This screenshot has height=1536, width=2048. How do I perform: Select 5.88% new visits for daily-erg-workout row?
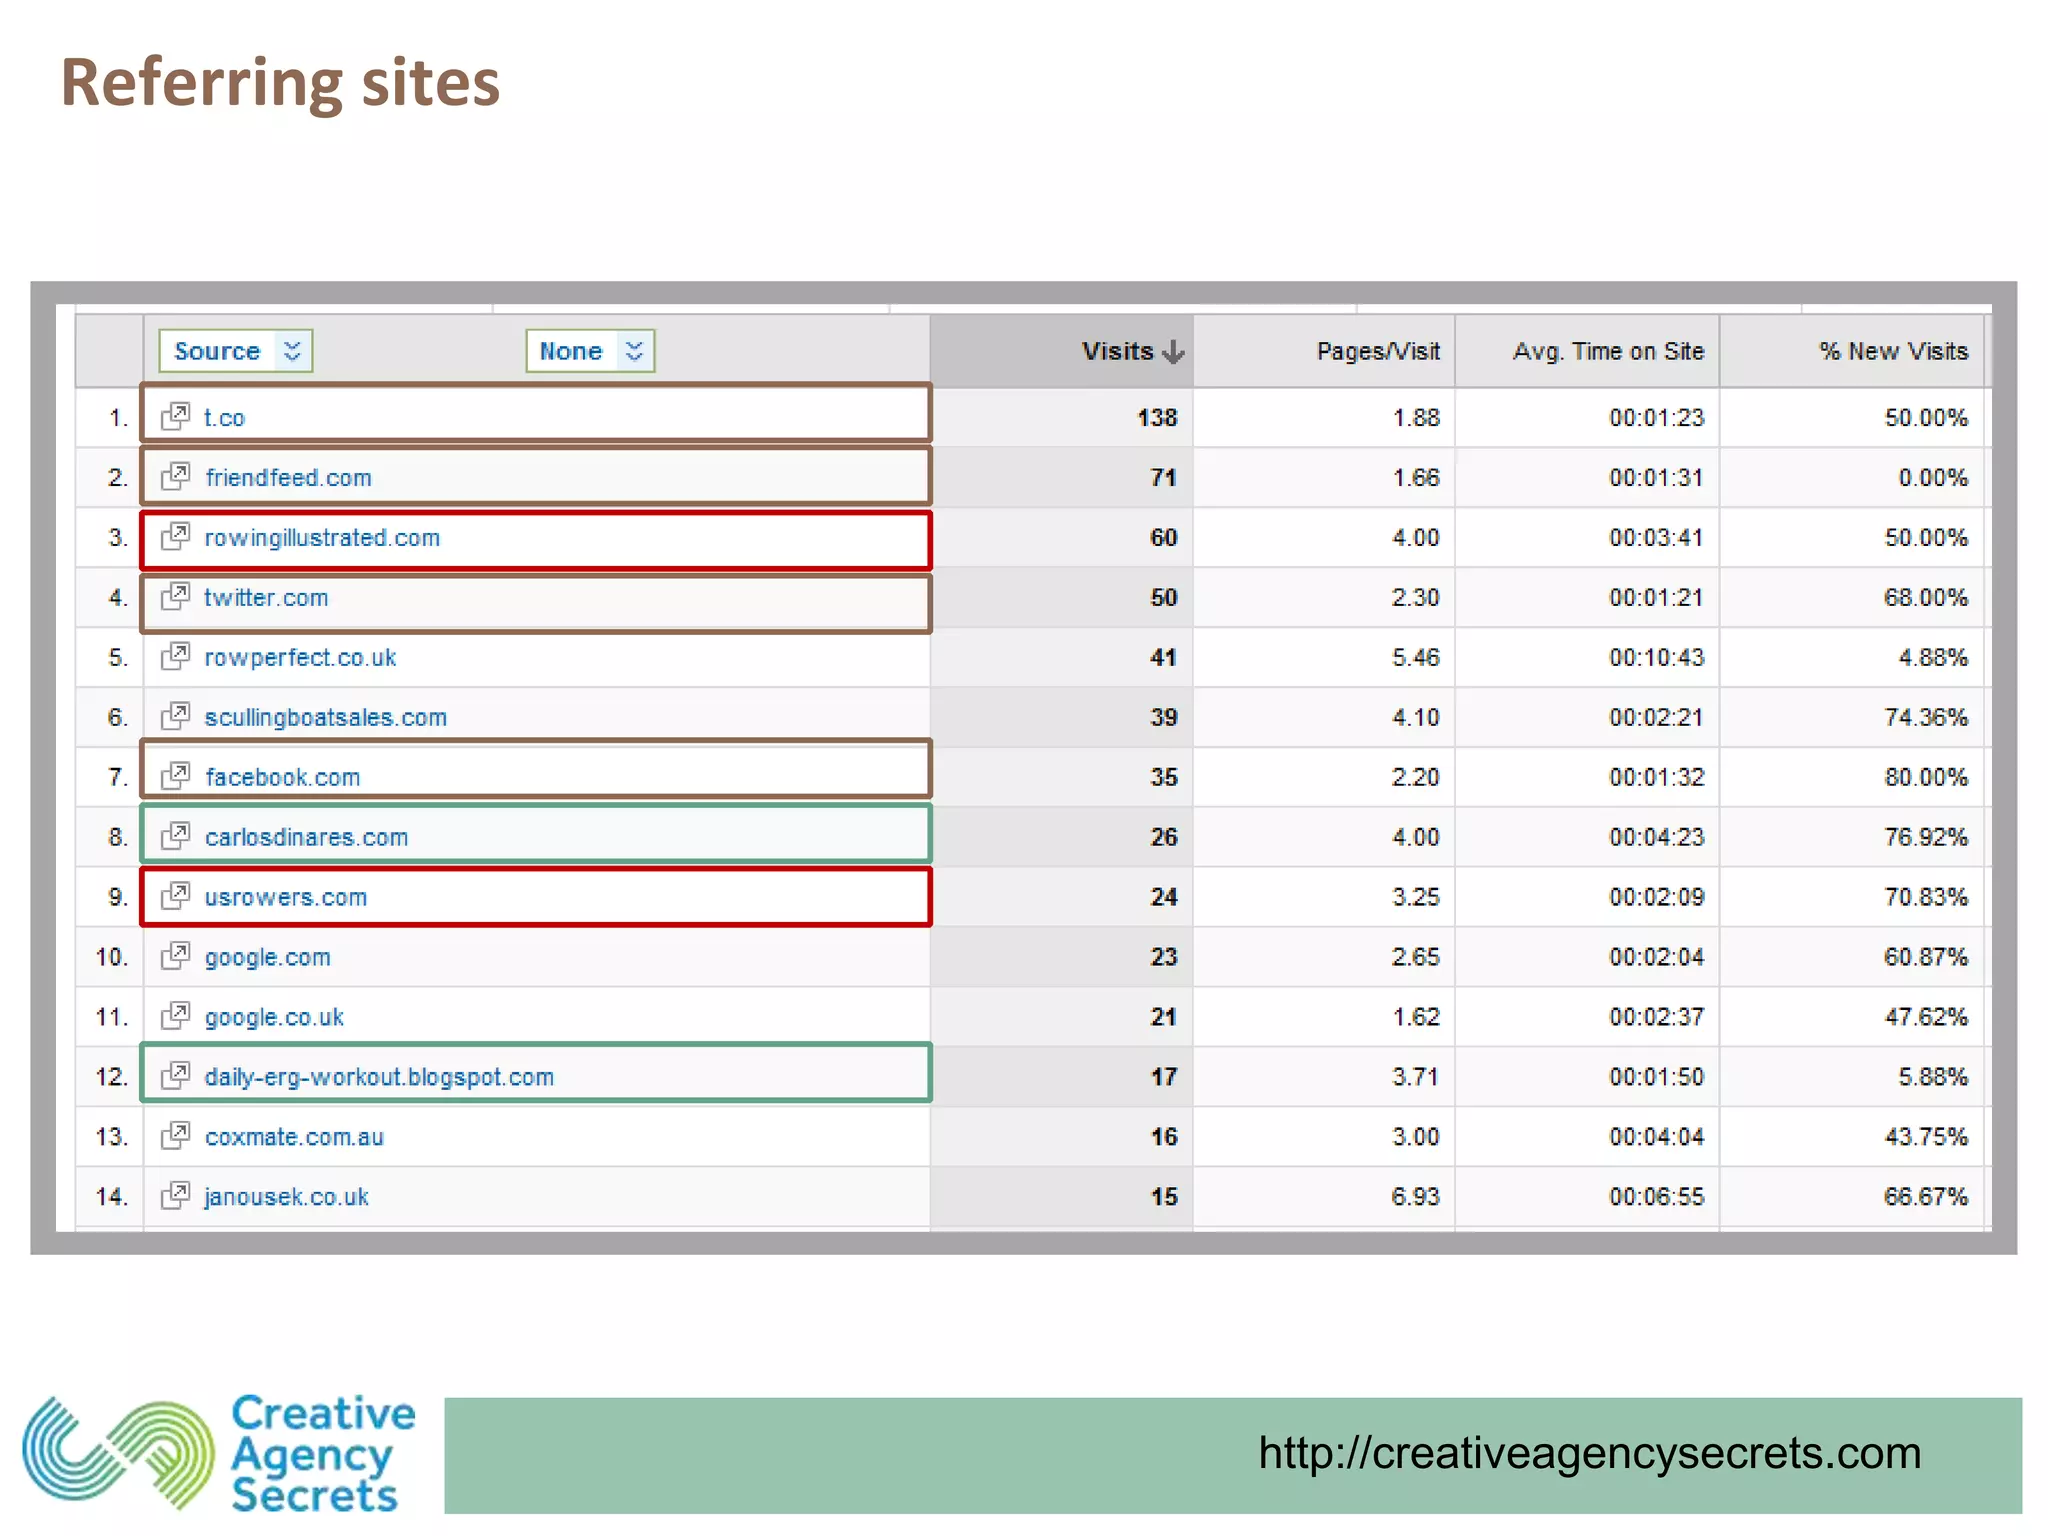coord(1933,1078)
